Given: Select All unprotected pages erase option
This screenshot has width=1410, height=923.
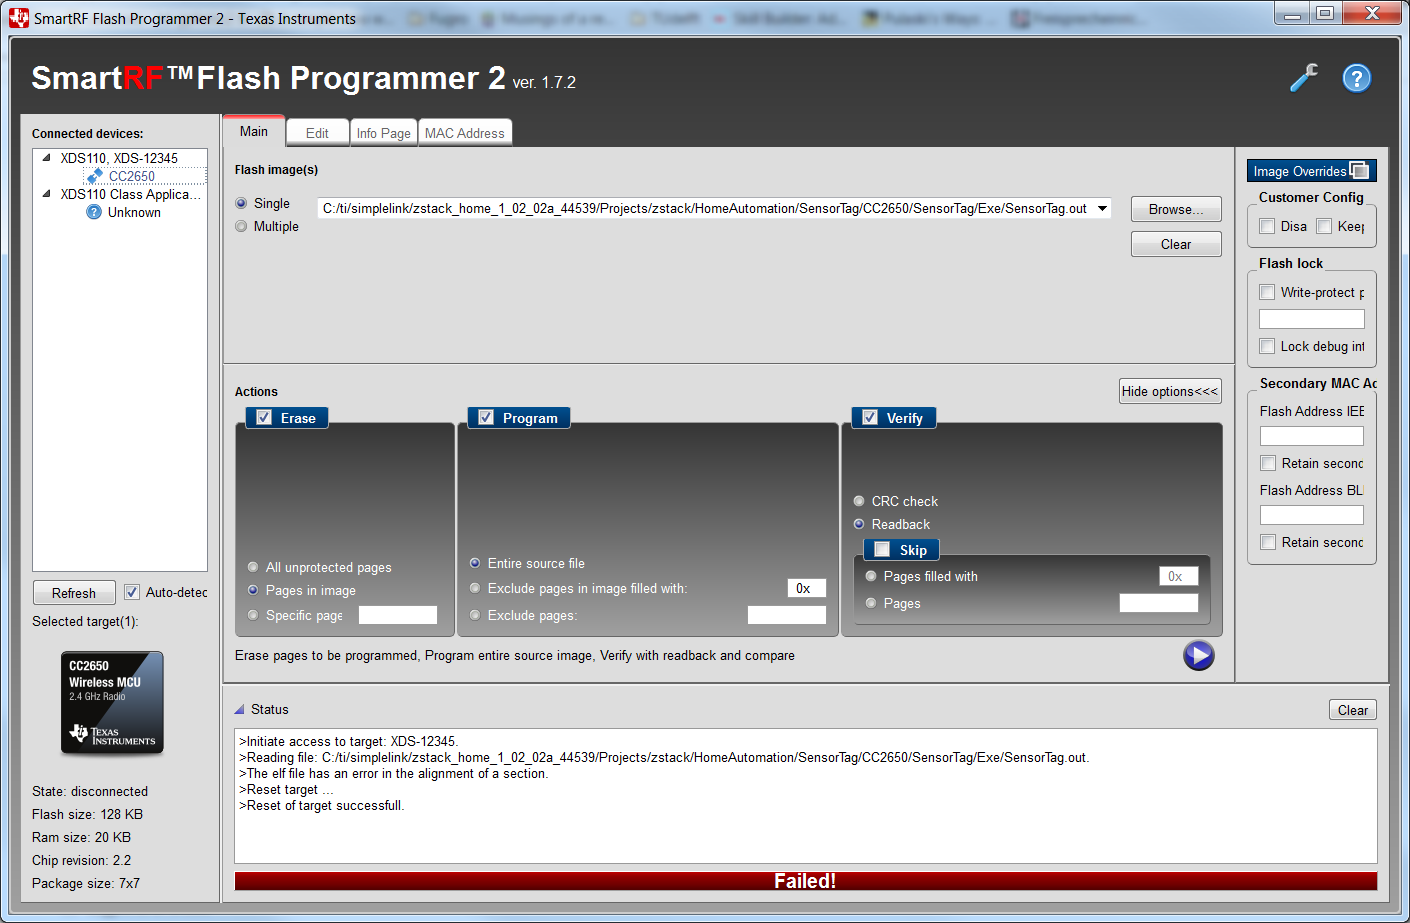Looking at the screenshot, I should pyautogui.click(x=253, y=567).
